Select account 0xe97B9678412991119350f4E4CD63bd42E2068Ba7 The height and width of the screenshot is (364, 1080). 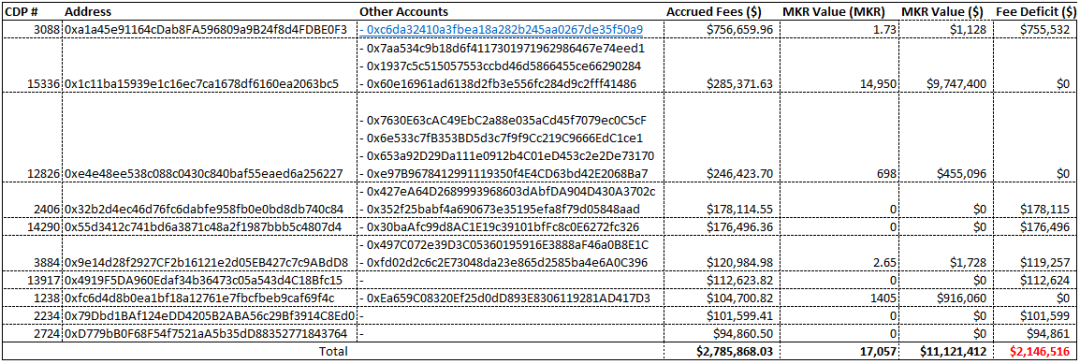point(506,174)
